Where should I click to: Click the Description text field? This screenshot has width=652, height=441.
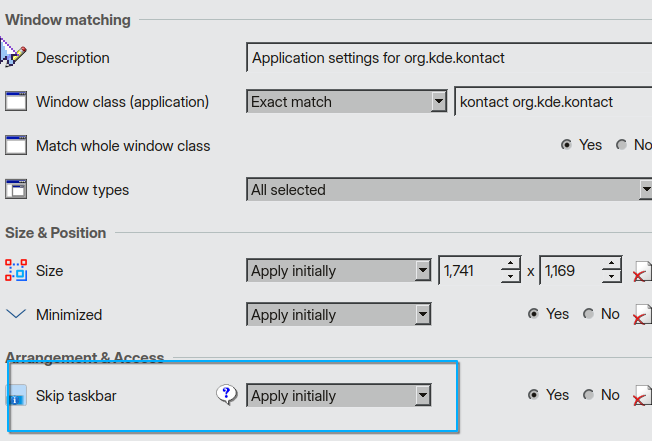coord(449,57)
